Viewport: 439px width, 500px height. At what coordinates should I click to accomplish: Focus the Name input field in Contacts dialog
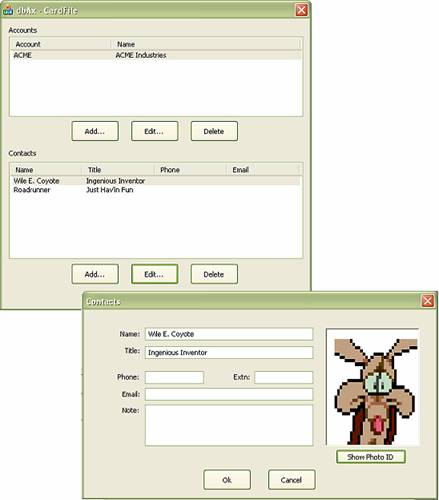[229, 334]
